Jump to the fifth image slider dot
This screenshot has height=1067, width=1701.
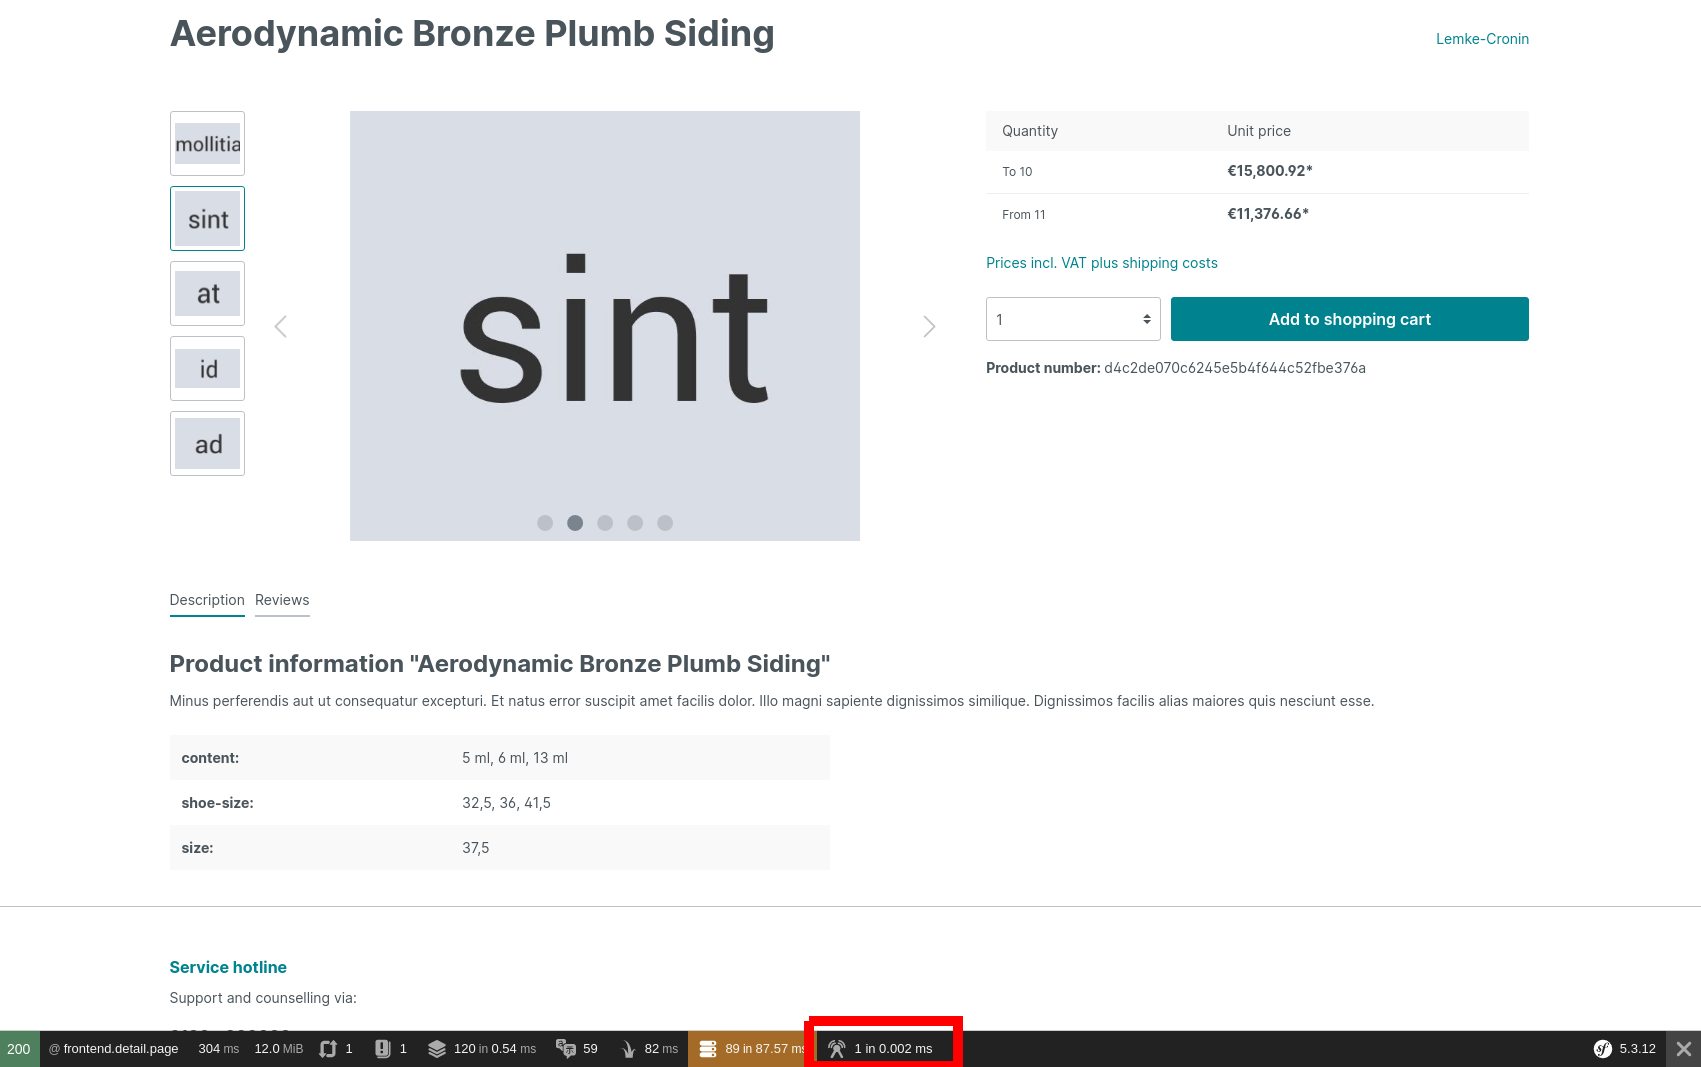(x=665, y=523)
